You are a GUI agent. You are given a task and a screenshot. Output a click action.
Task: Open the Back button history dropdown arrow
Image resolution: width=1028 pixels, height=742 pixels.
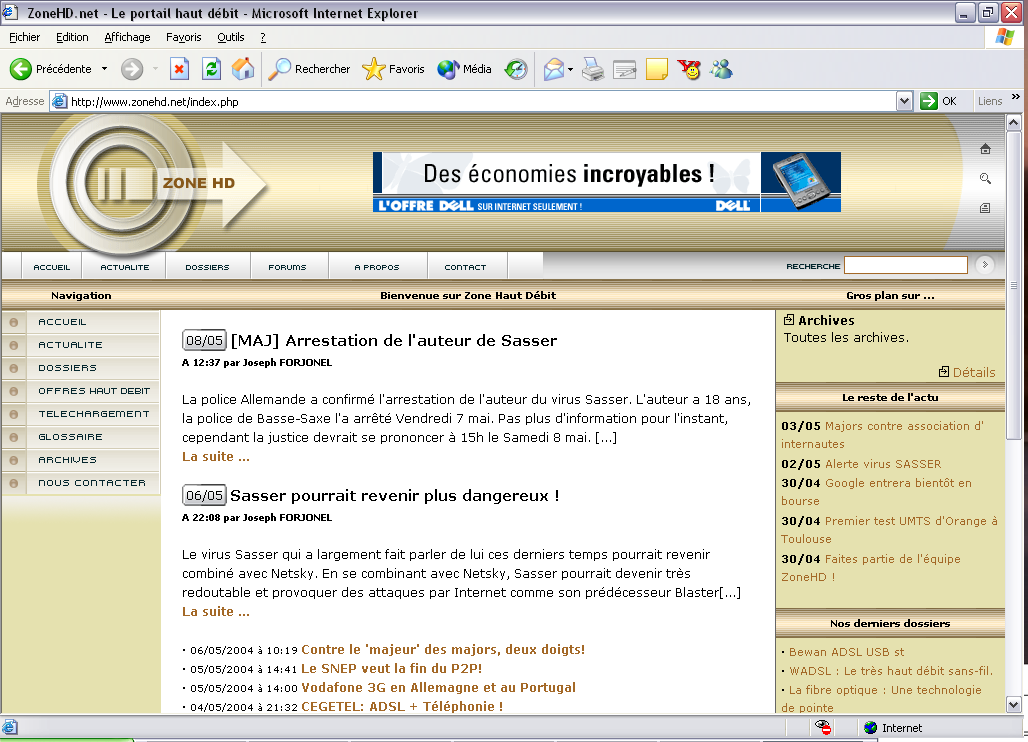point(104,69)
